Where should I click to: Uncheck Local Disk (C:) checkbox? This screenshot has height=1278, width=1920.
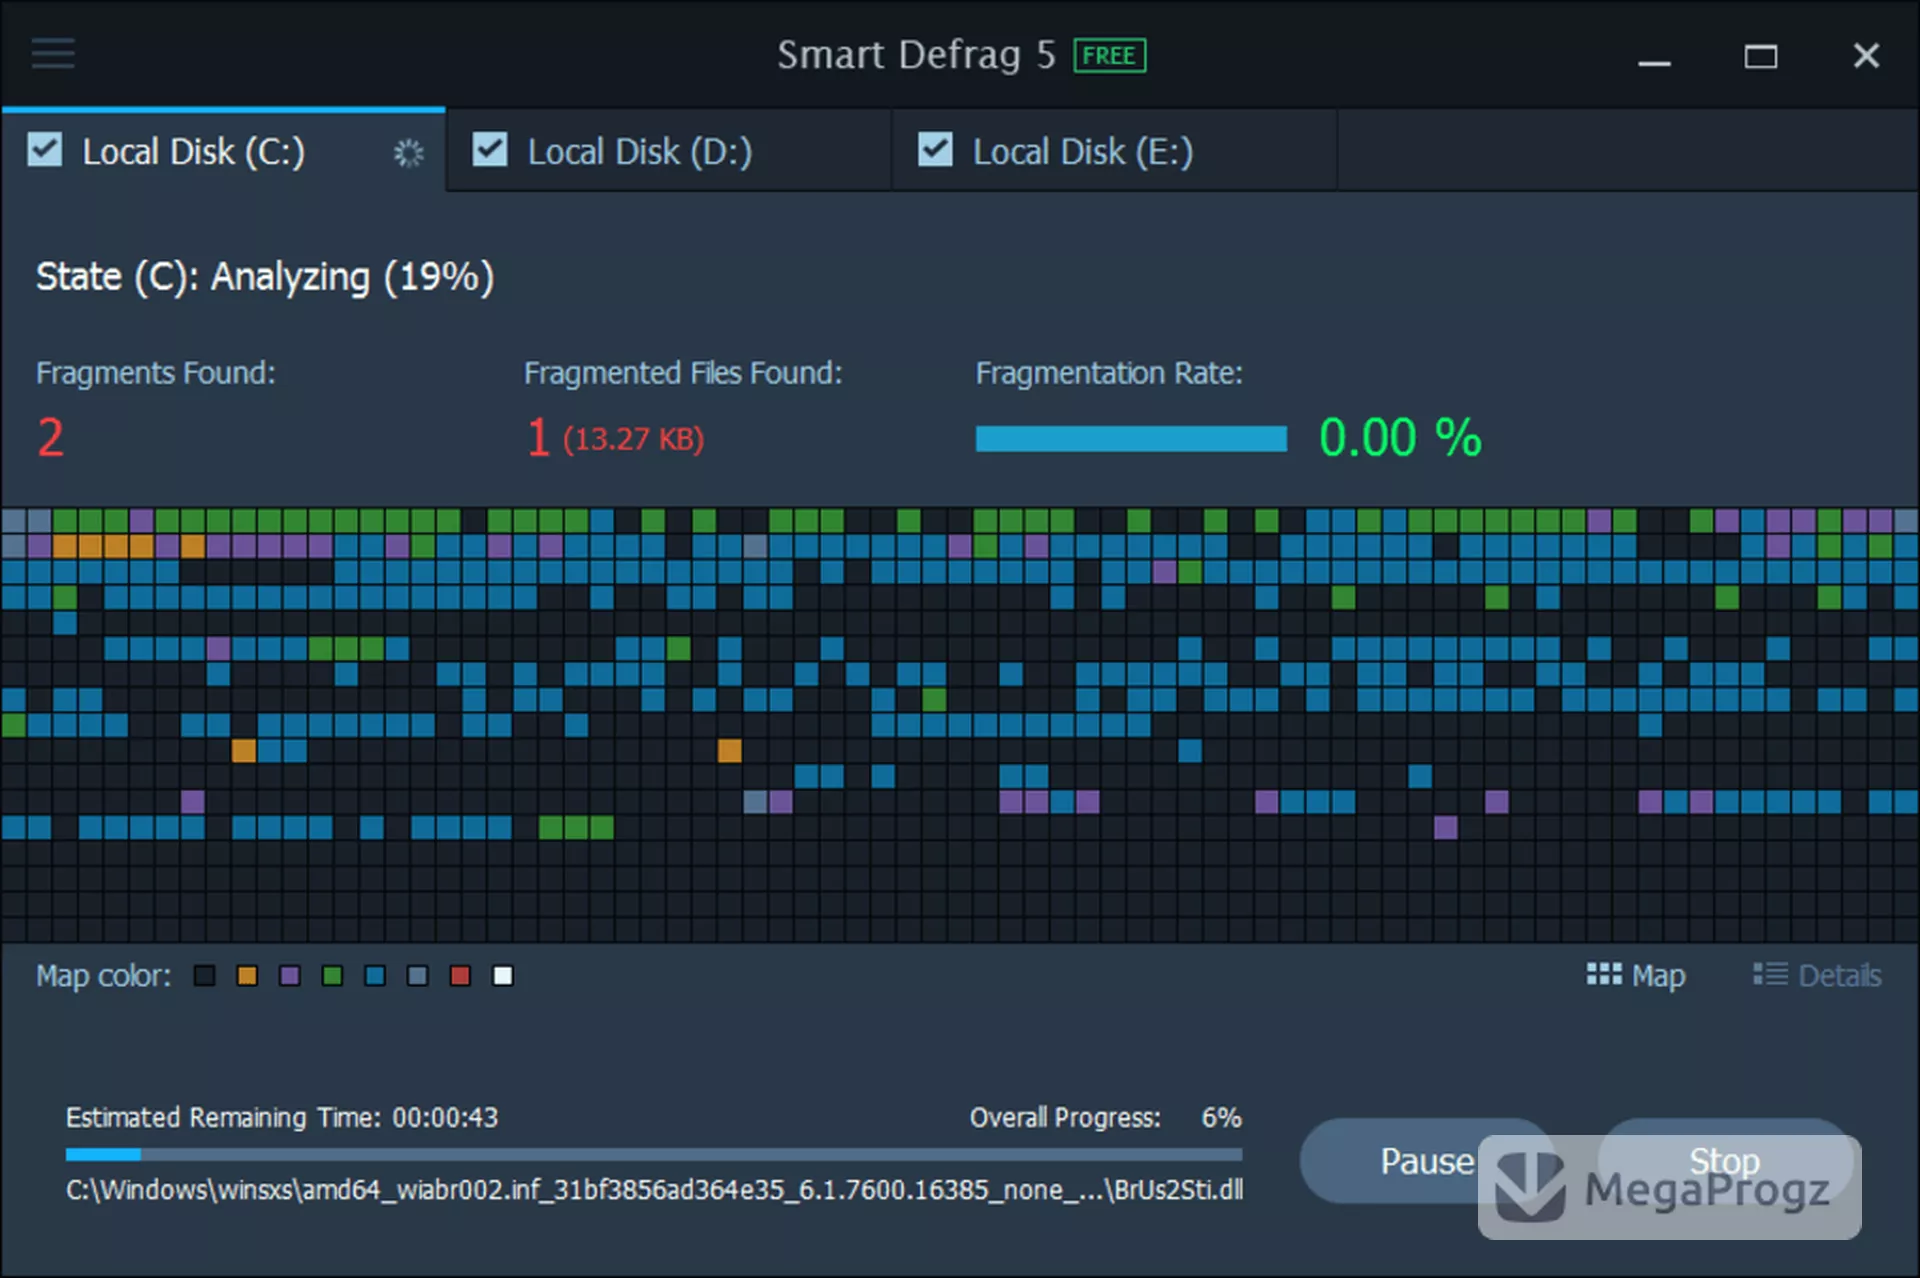pos(45,150)
